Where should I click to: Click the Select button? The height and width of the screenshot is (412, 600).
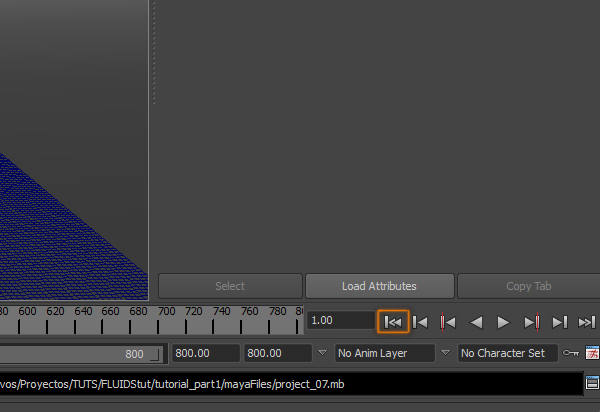(230, 286)
